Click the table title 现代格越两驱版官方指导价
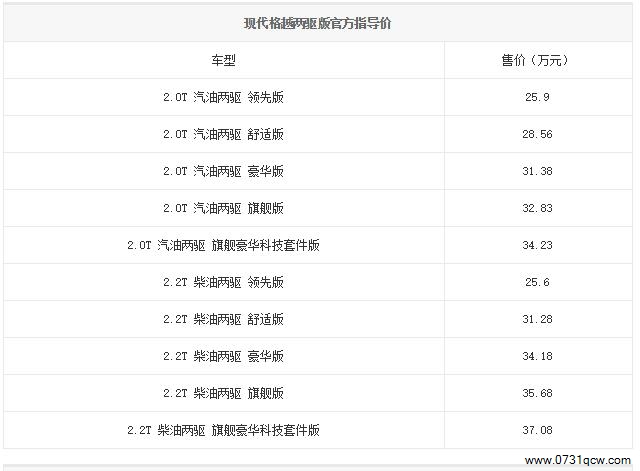This screenshot has width=640, height=471. [318, 23]
